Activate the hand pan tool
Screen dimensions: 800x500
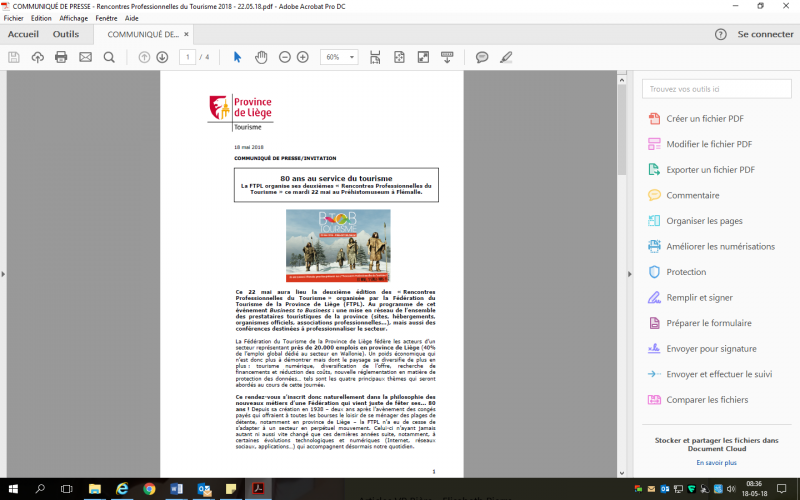(x=261, y=57)
